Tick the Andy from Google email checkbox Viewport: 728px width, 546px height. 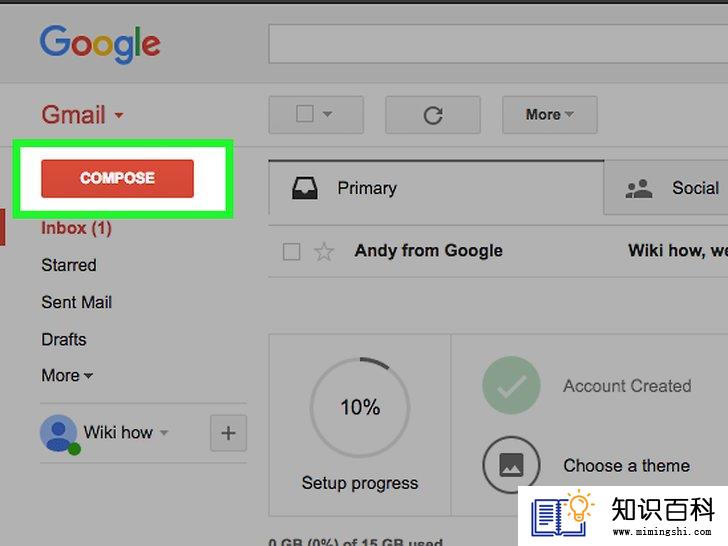(291, 252)
